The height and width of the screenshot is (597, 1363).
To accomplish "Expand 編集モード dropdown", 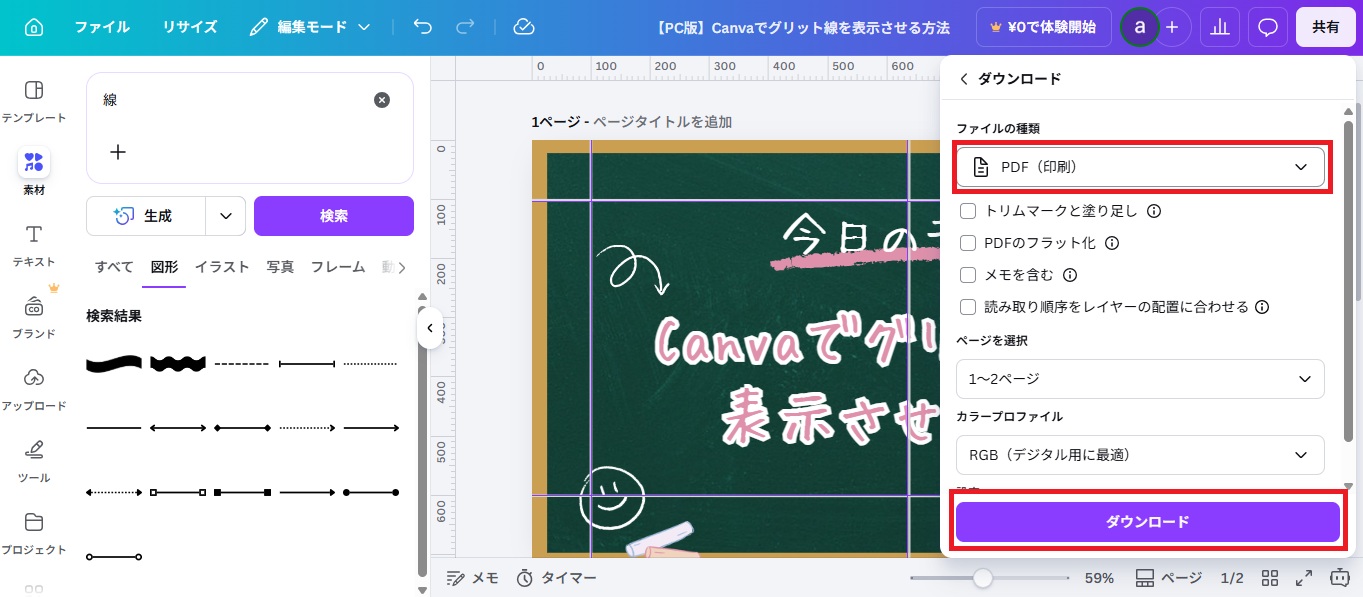I will 310,27.
